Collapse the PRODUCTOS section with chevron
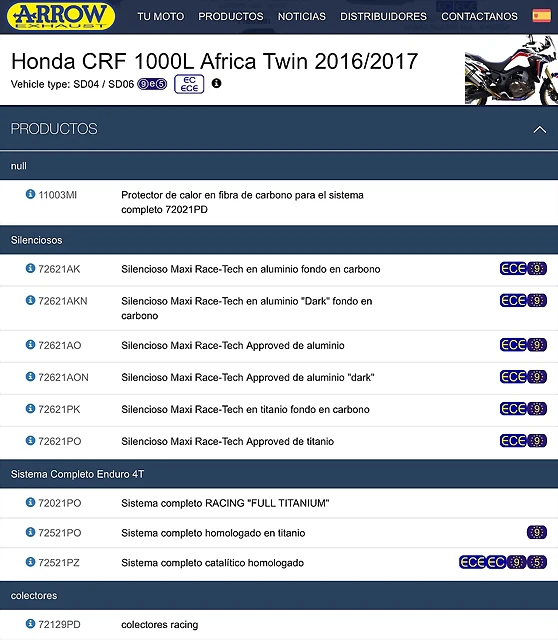Screen dimensions: 558x640 (540, 129)
